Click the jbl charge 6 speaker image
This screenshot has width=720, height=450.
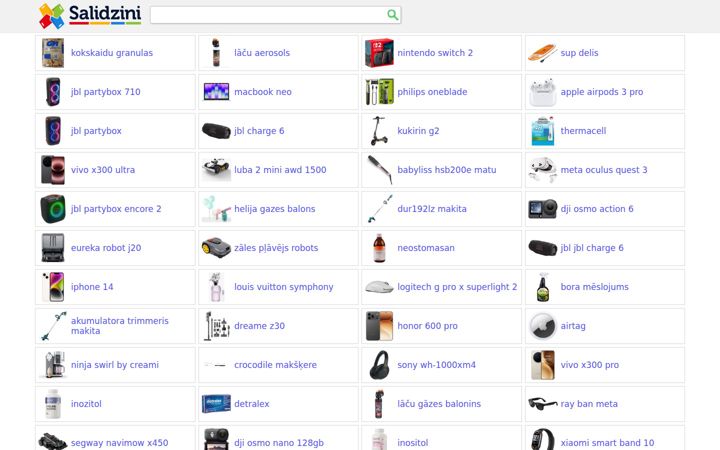(216, 131)
